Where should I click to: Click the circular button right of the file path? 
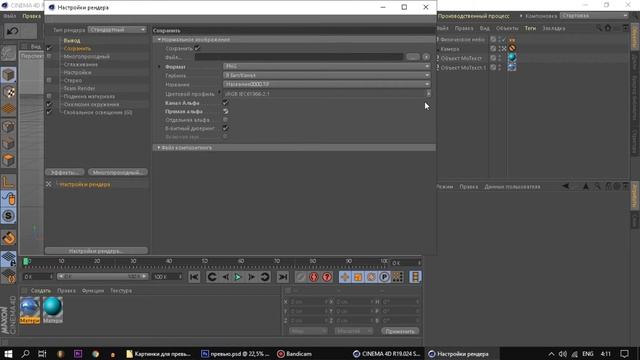coord(426,57)
